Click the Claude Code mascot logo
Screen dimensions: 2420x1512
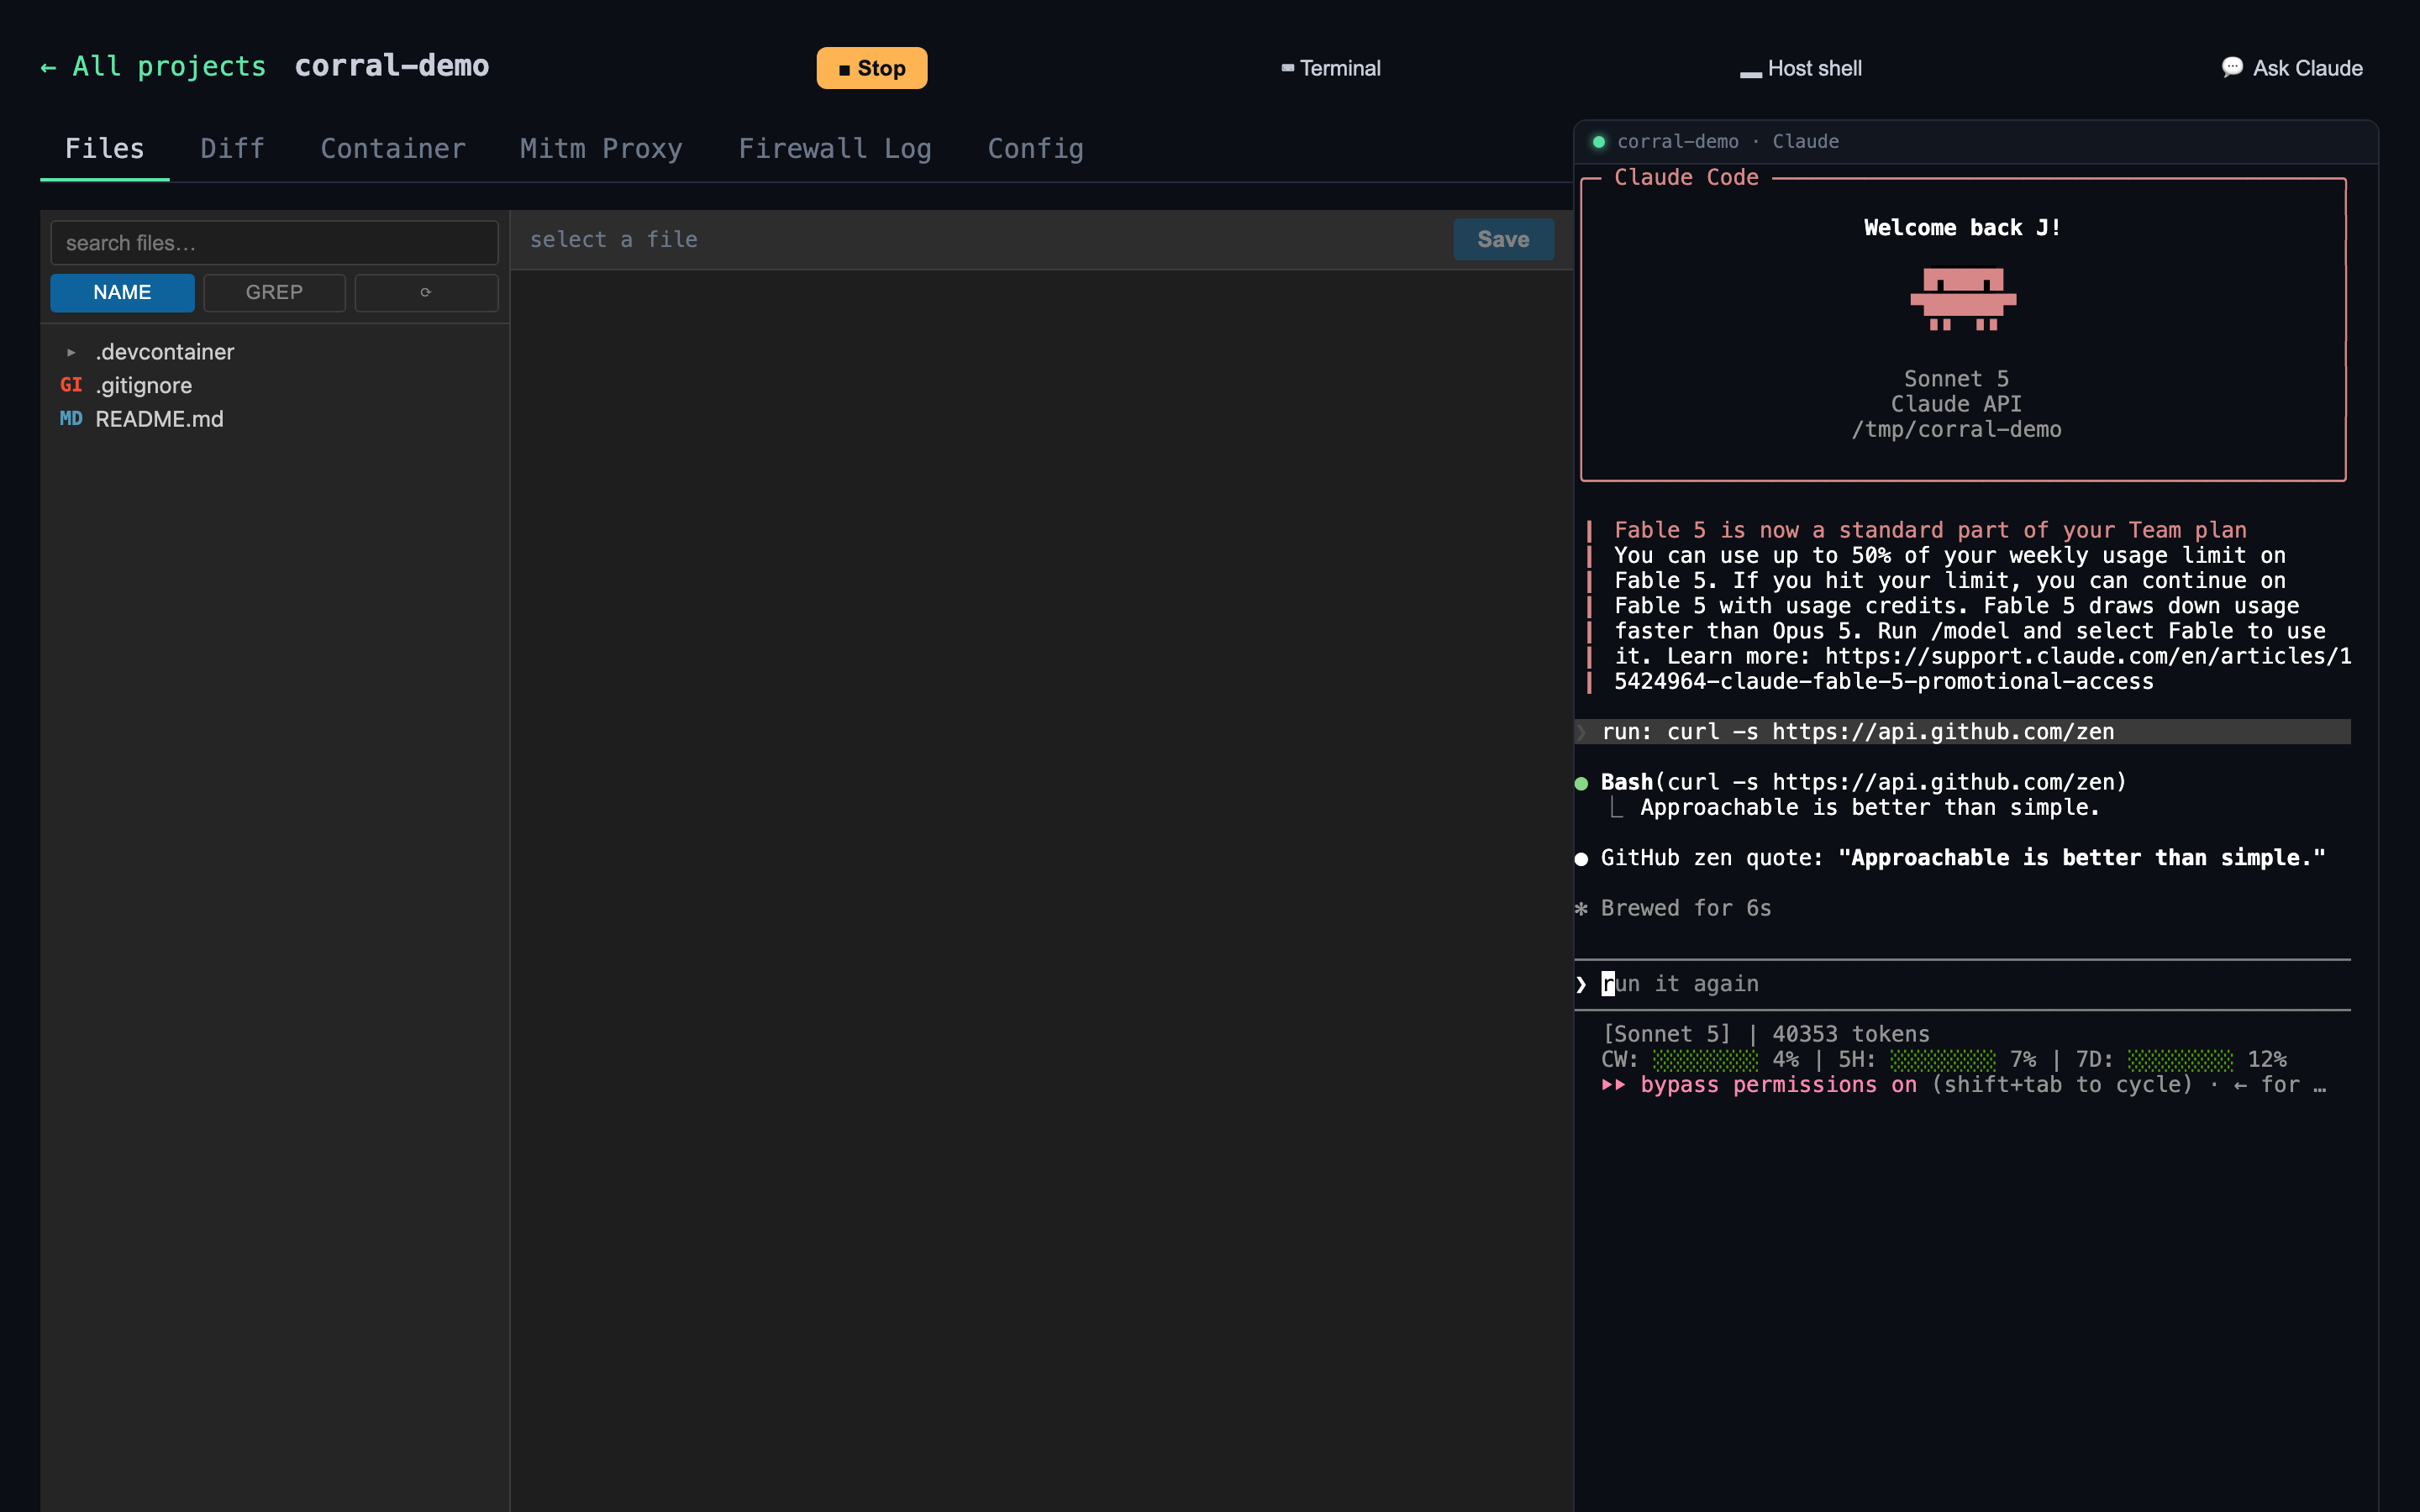point(1963,298)
